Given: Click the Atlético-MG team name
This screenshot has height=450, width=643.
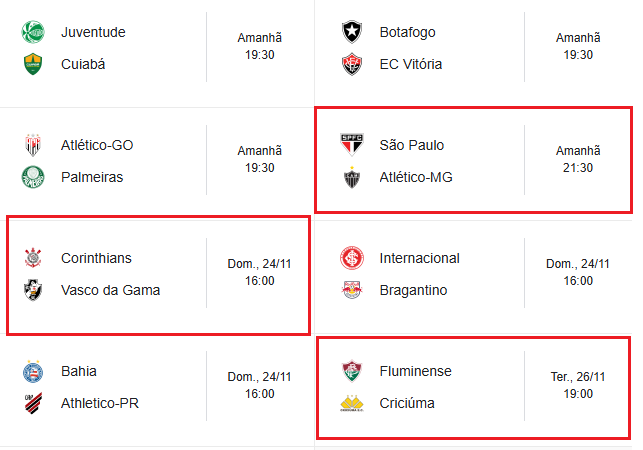Looking at the screenshot, I should [x=416, y=177].
